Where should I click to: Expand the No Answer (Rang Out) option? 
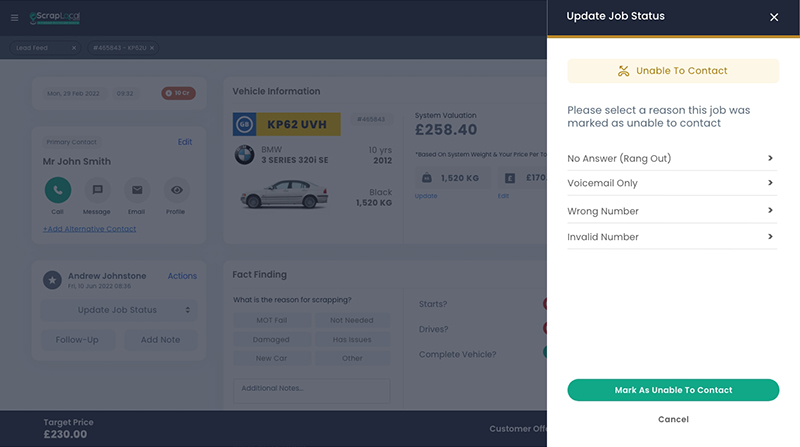pyautogui.click(x=670, y=158)
